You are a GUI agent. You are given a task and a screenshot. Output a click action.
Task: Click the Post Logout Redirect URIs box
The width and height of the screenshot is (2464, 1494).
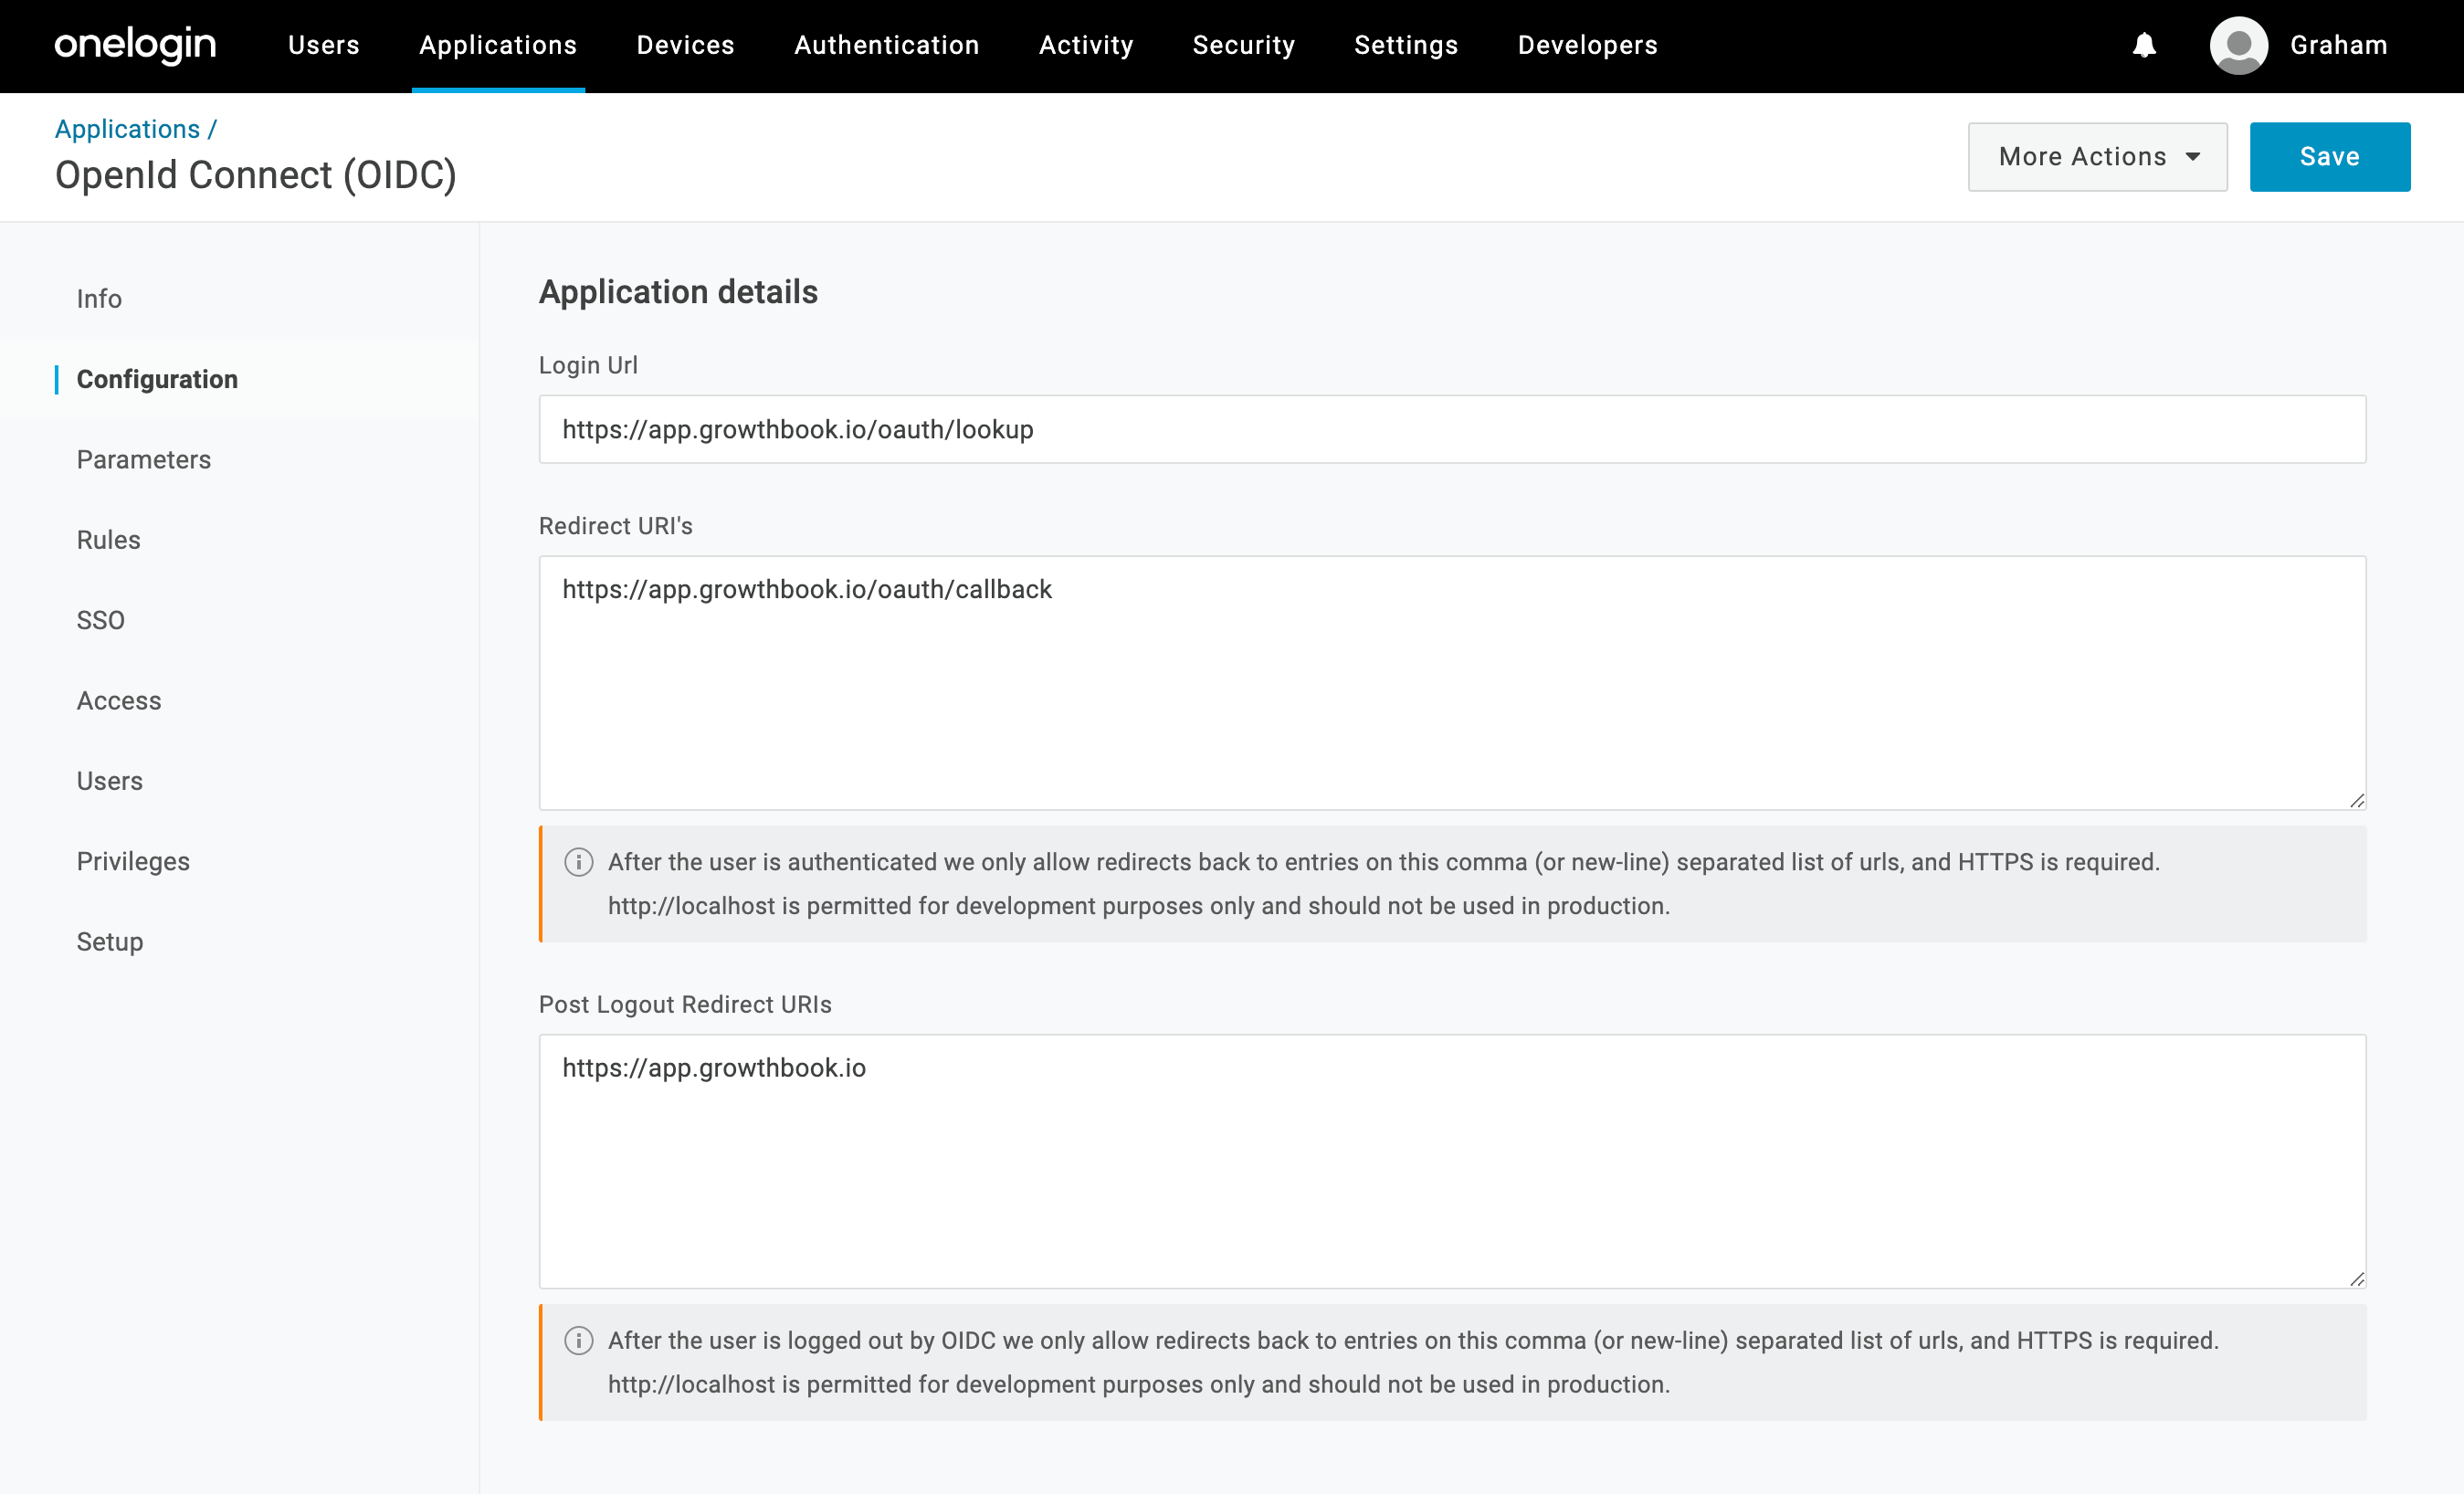1452,1161
